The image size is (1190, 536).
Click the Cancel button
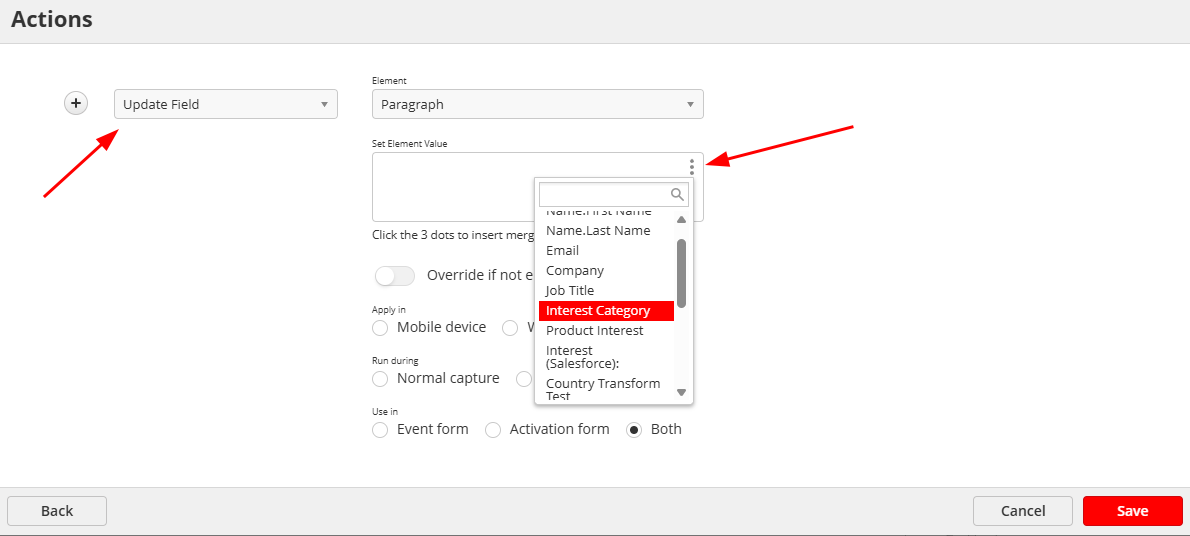point(1022,511)
